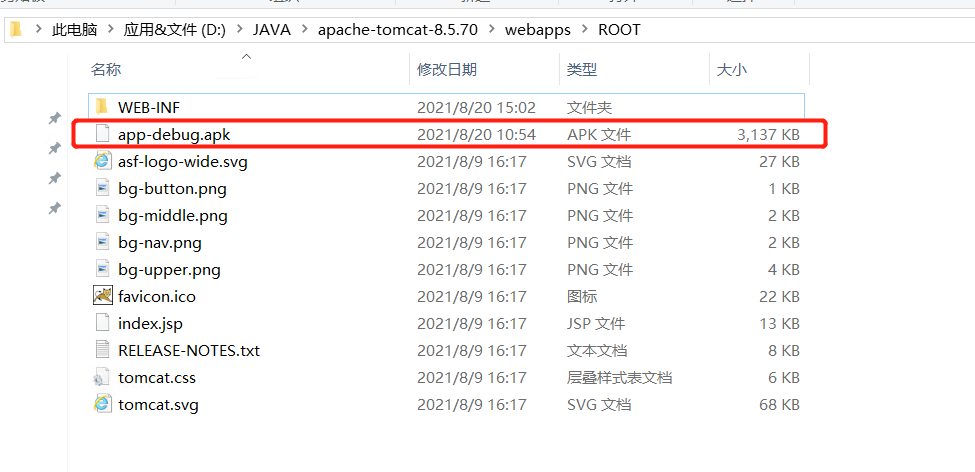
Task: Click the JSP 文件 type cell
Action: click(x=596, y=323)
